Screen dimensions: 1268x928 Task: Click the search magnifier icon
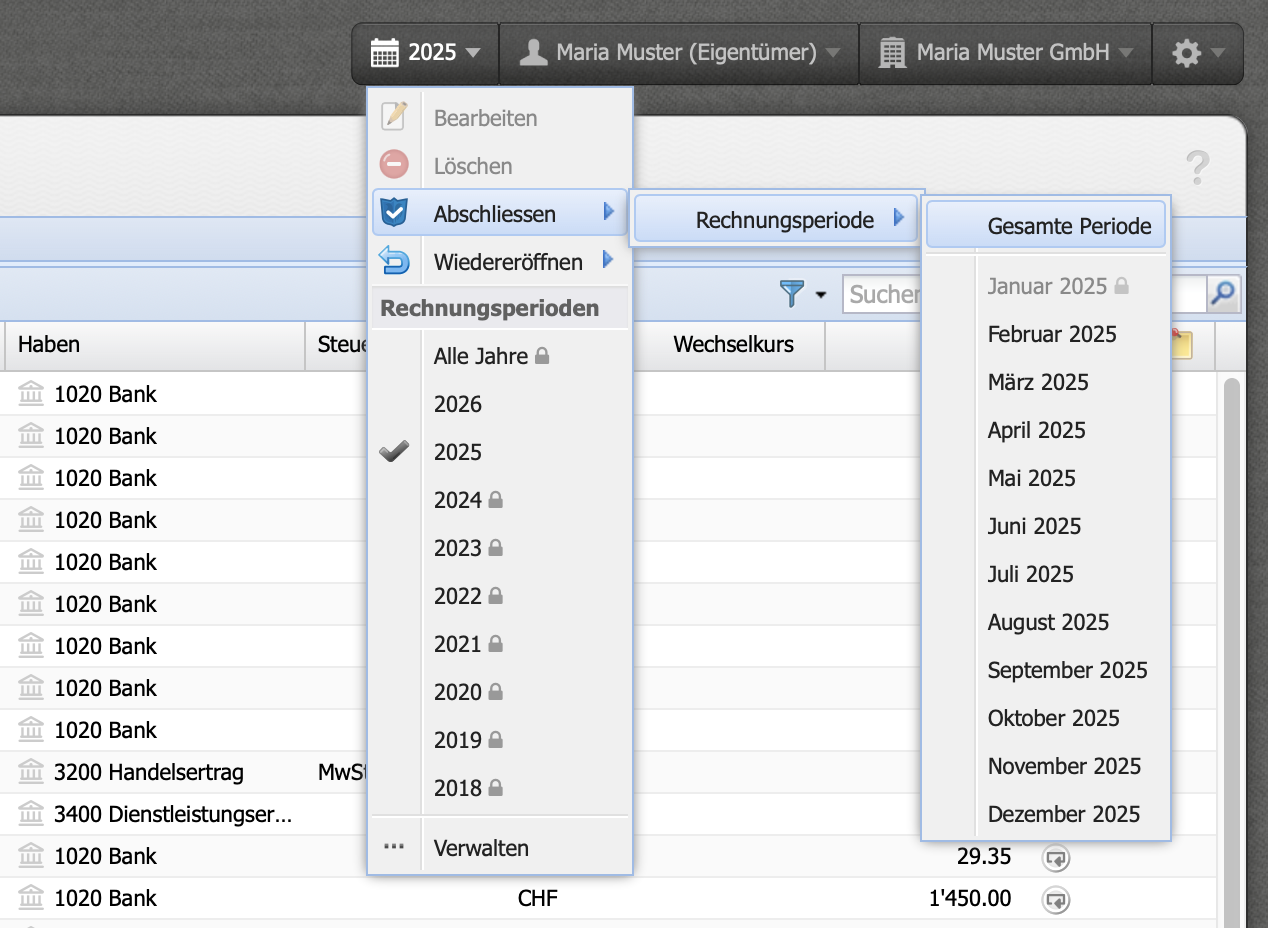[1222, 294]
